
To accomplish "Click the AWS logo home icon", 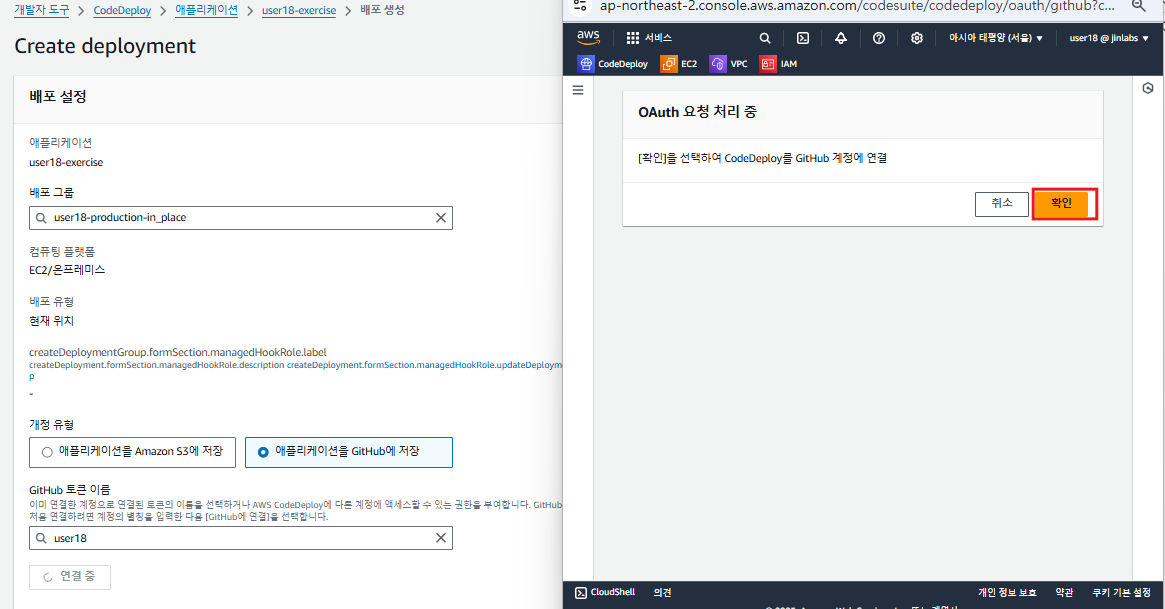I will (x=588, y=37).
